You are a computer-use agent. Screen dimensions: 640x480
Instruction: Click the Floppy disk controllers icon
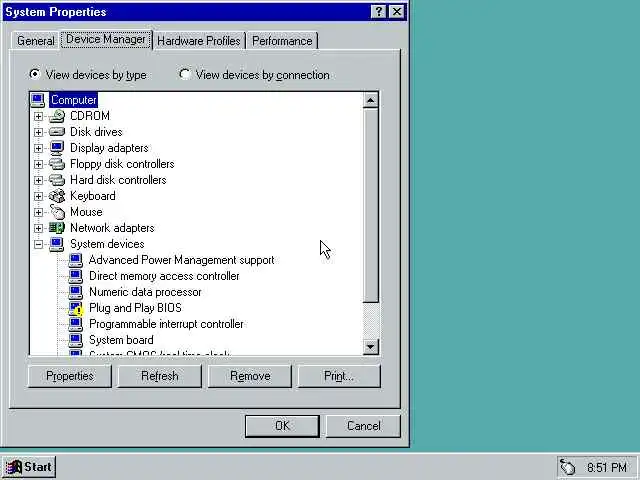pos(57,164)
